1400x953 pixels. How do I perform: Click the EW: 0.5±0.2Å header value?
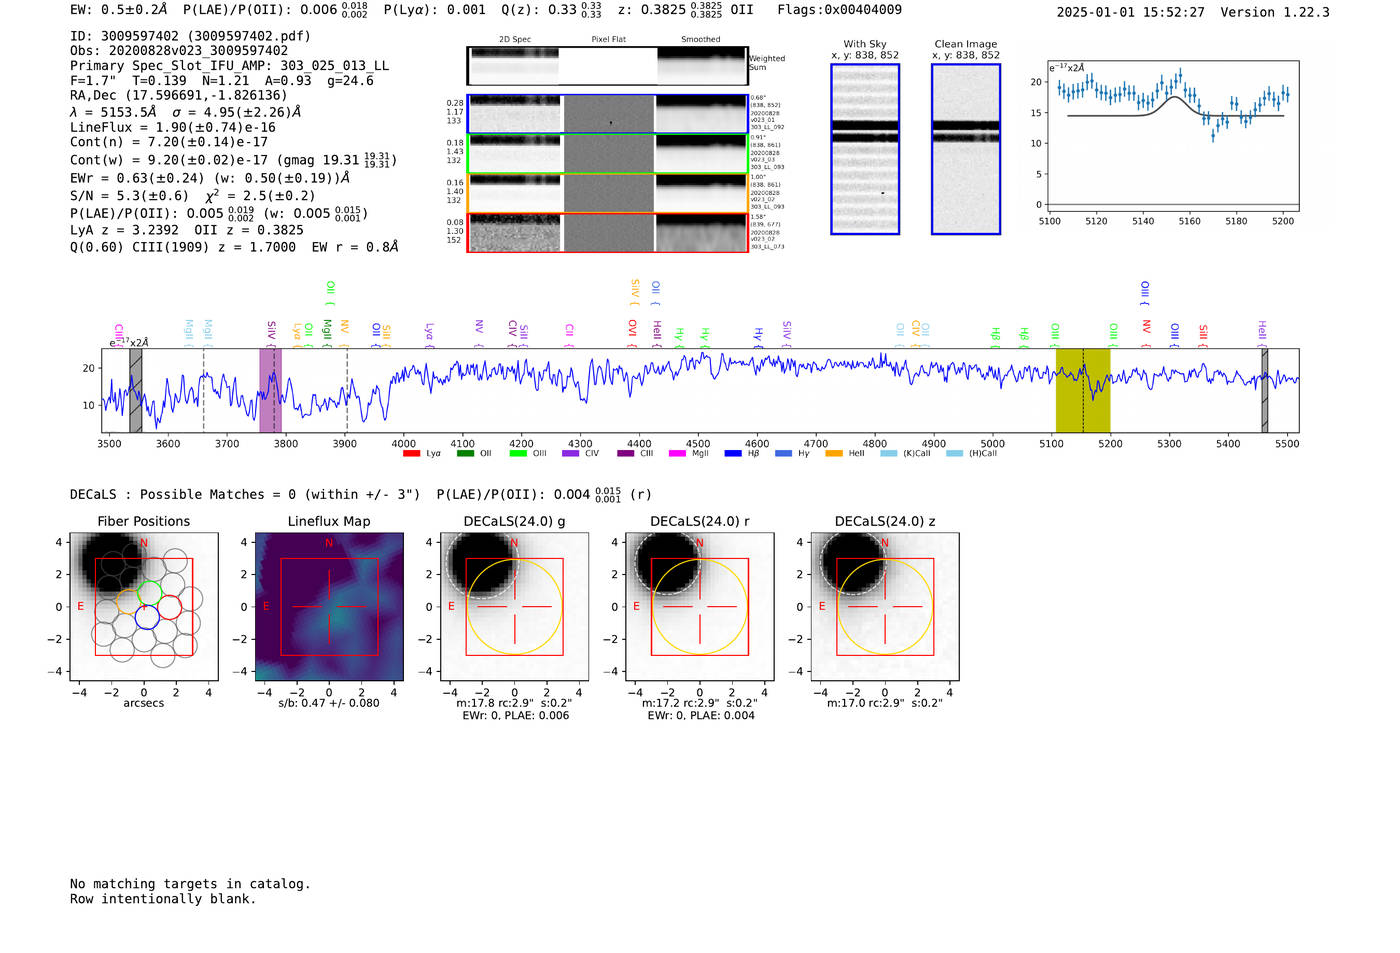[x=119, y=10]
